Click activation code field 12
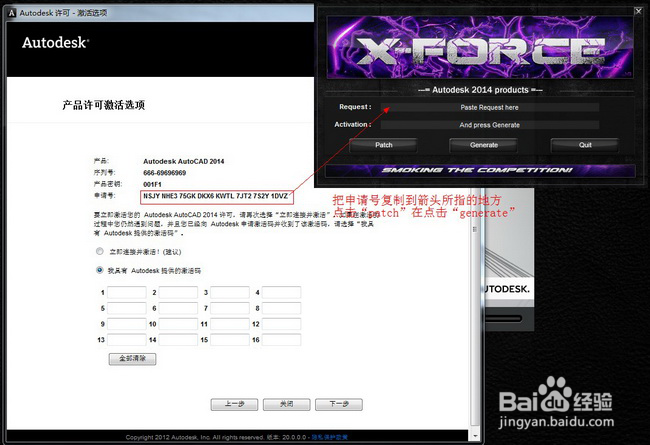The width and height of the screenshot is (650, 445). 281,324
